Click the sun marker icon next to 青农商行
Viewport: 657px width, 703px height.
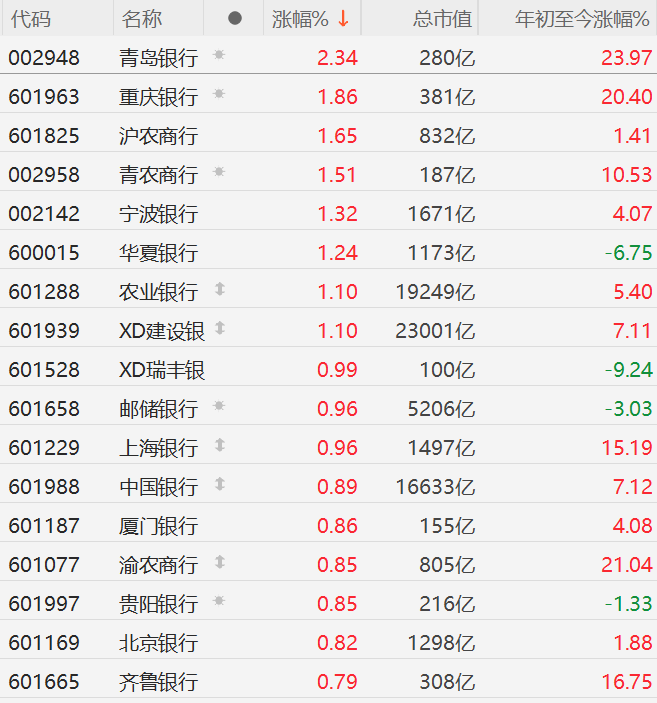(219, 172)
